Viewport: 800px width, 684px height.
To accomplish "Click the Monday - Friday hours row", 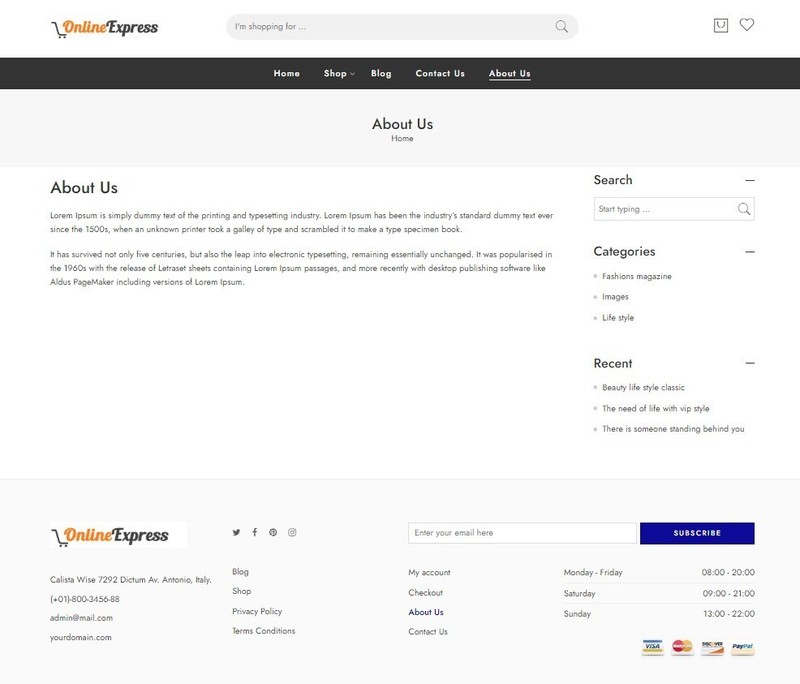I will pyautogui.click(x=659, y=572).
